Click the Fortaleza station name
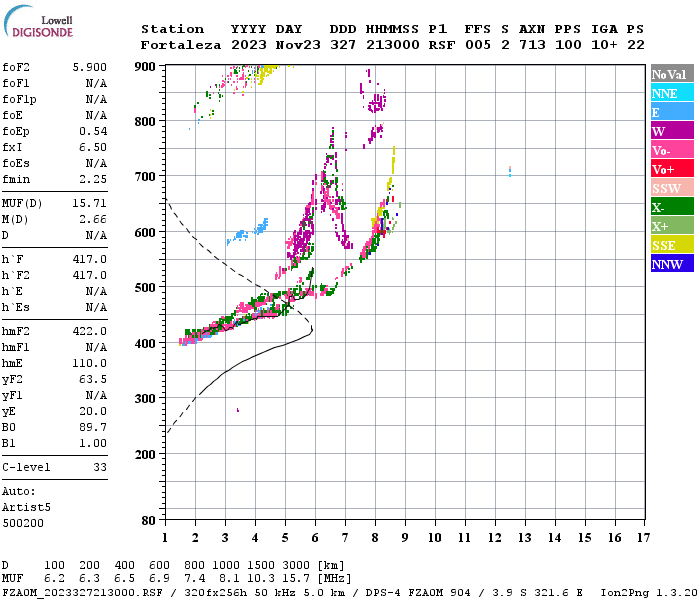700x600 pixels. (181, 45)
